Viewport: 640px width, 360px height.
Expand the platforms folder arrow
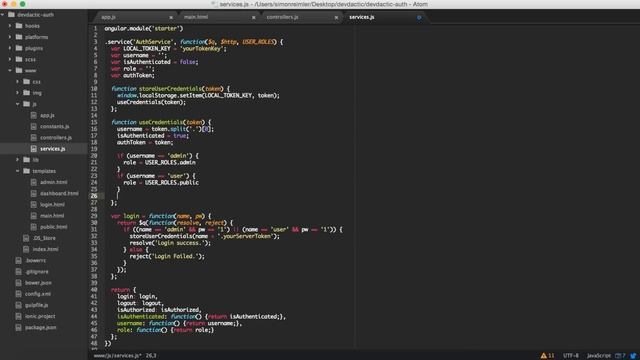[x=10, y=37]
